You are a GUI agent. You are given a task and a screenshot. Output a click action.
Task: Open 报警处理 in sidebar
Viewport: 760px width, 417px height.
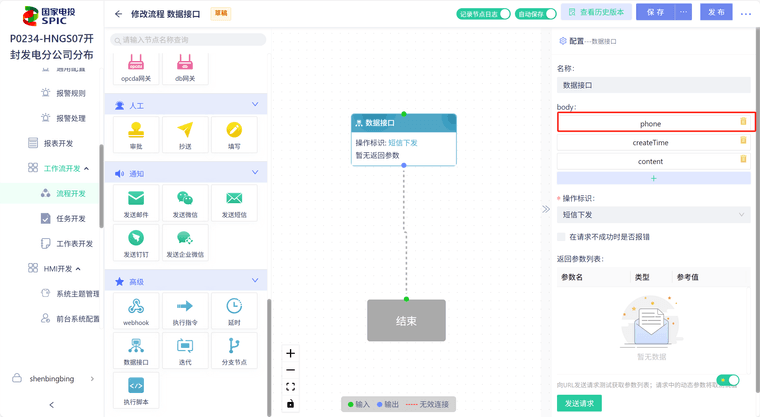pyautogui.click(x=71, y=118)
